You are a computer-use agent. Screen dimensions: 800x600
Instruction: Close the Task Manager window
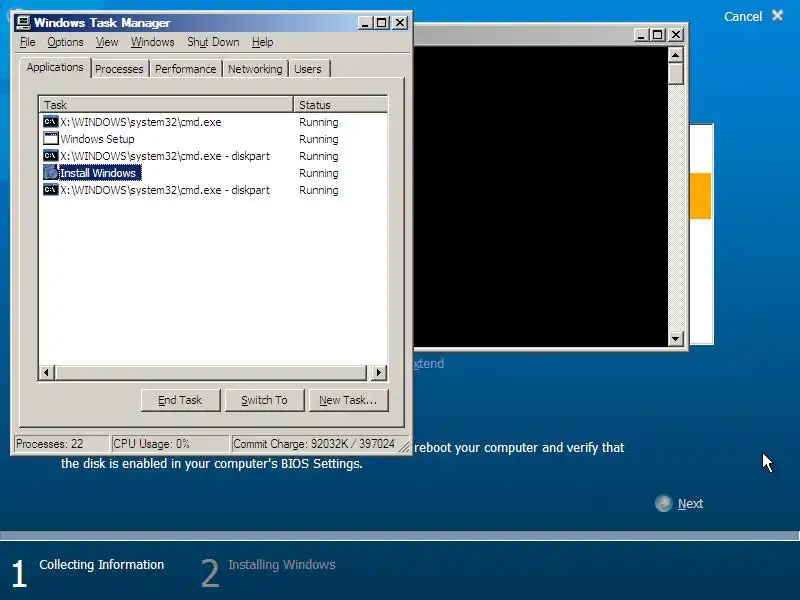pyautogui.click(x=400, y=23)
